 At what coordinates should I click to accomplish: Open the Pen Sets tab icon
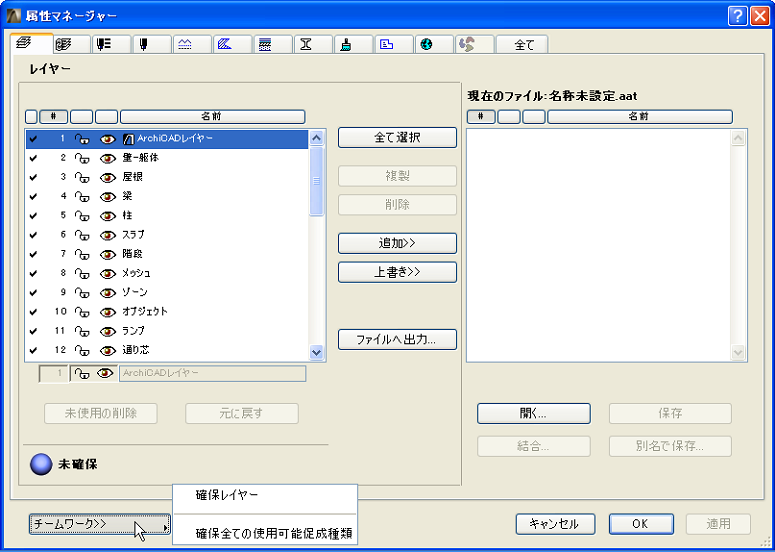(x=112, y=44)
